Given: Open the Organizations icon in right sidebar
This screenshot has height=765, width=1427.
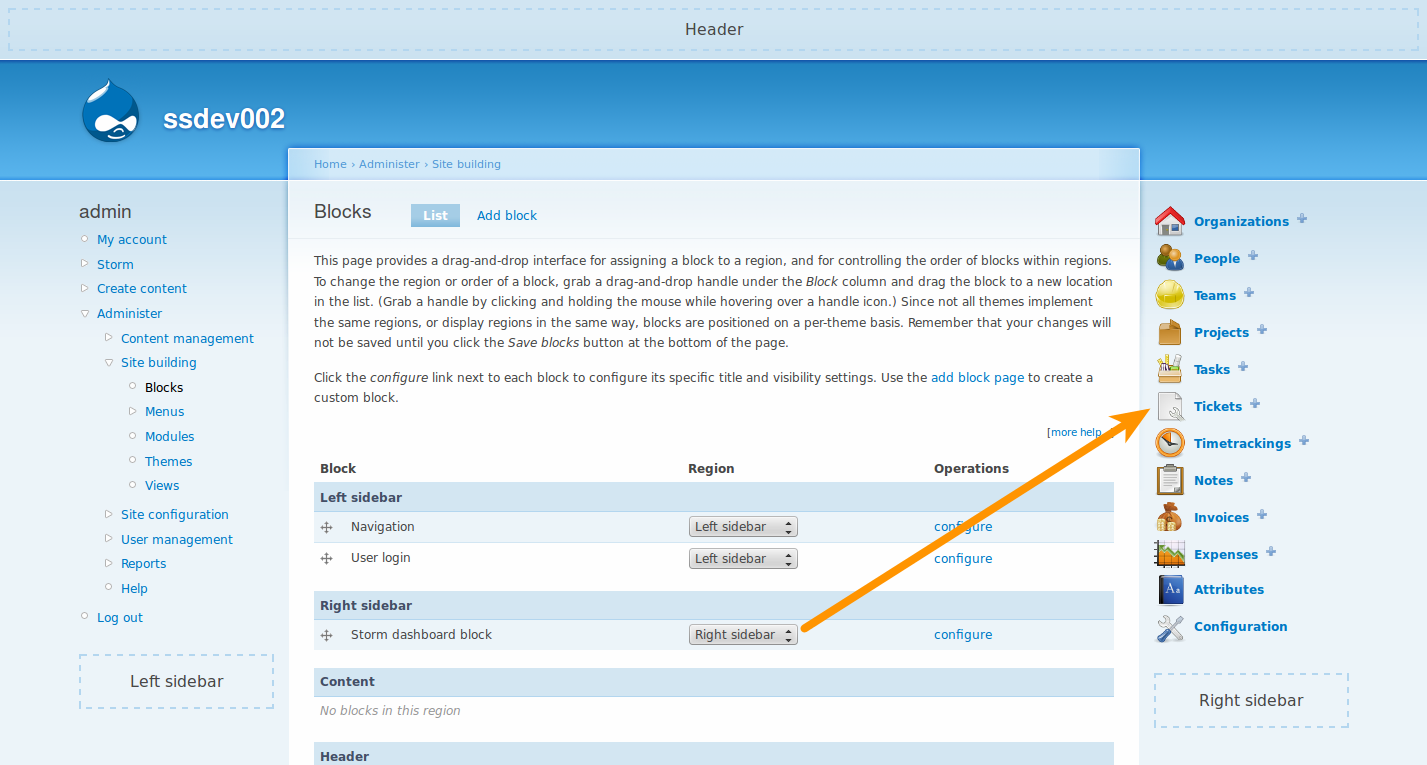Looking at the screenshot, I should pyautogui.click(x=1168, y=220).
